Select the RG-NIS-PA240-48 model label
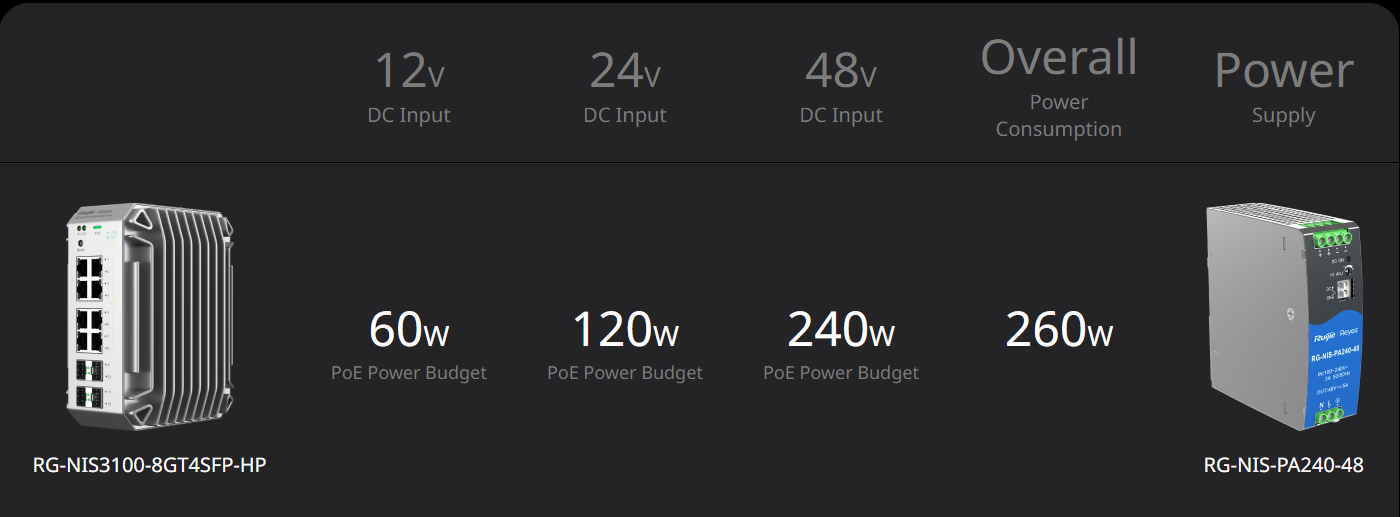This screenshot has width=1400, height=517. click(x=1283, y=465)
